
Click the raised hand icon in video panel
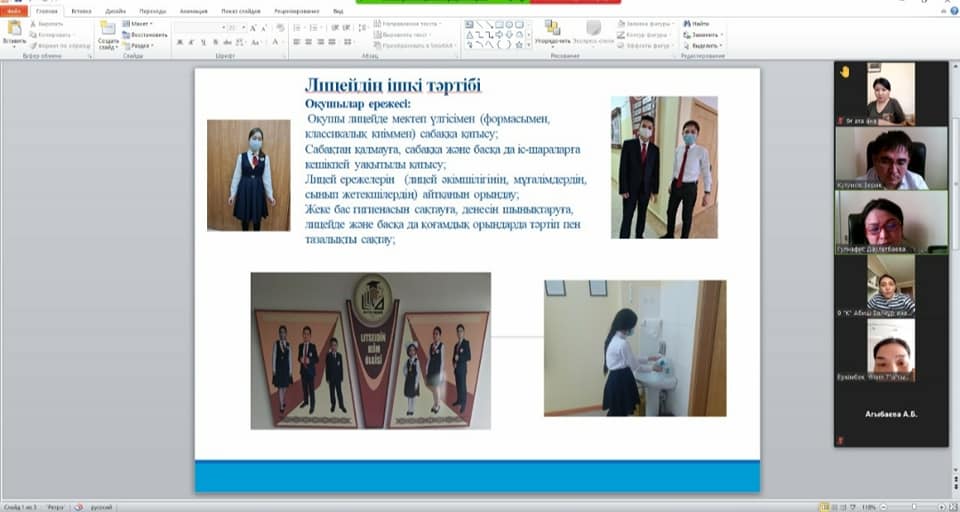pos(845,72)
